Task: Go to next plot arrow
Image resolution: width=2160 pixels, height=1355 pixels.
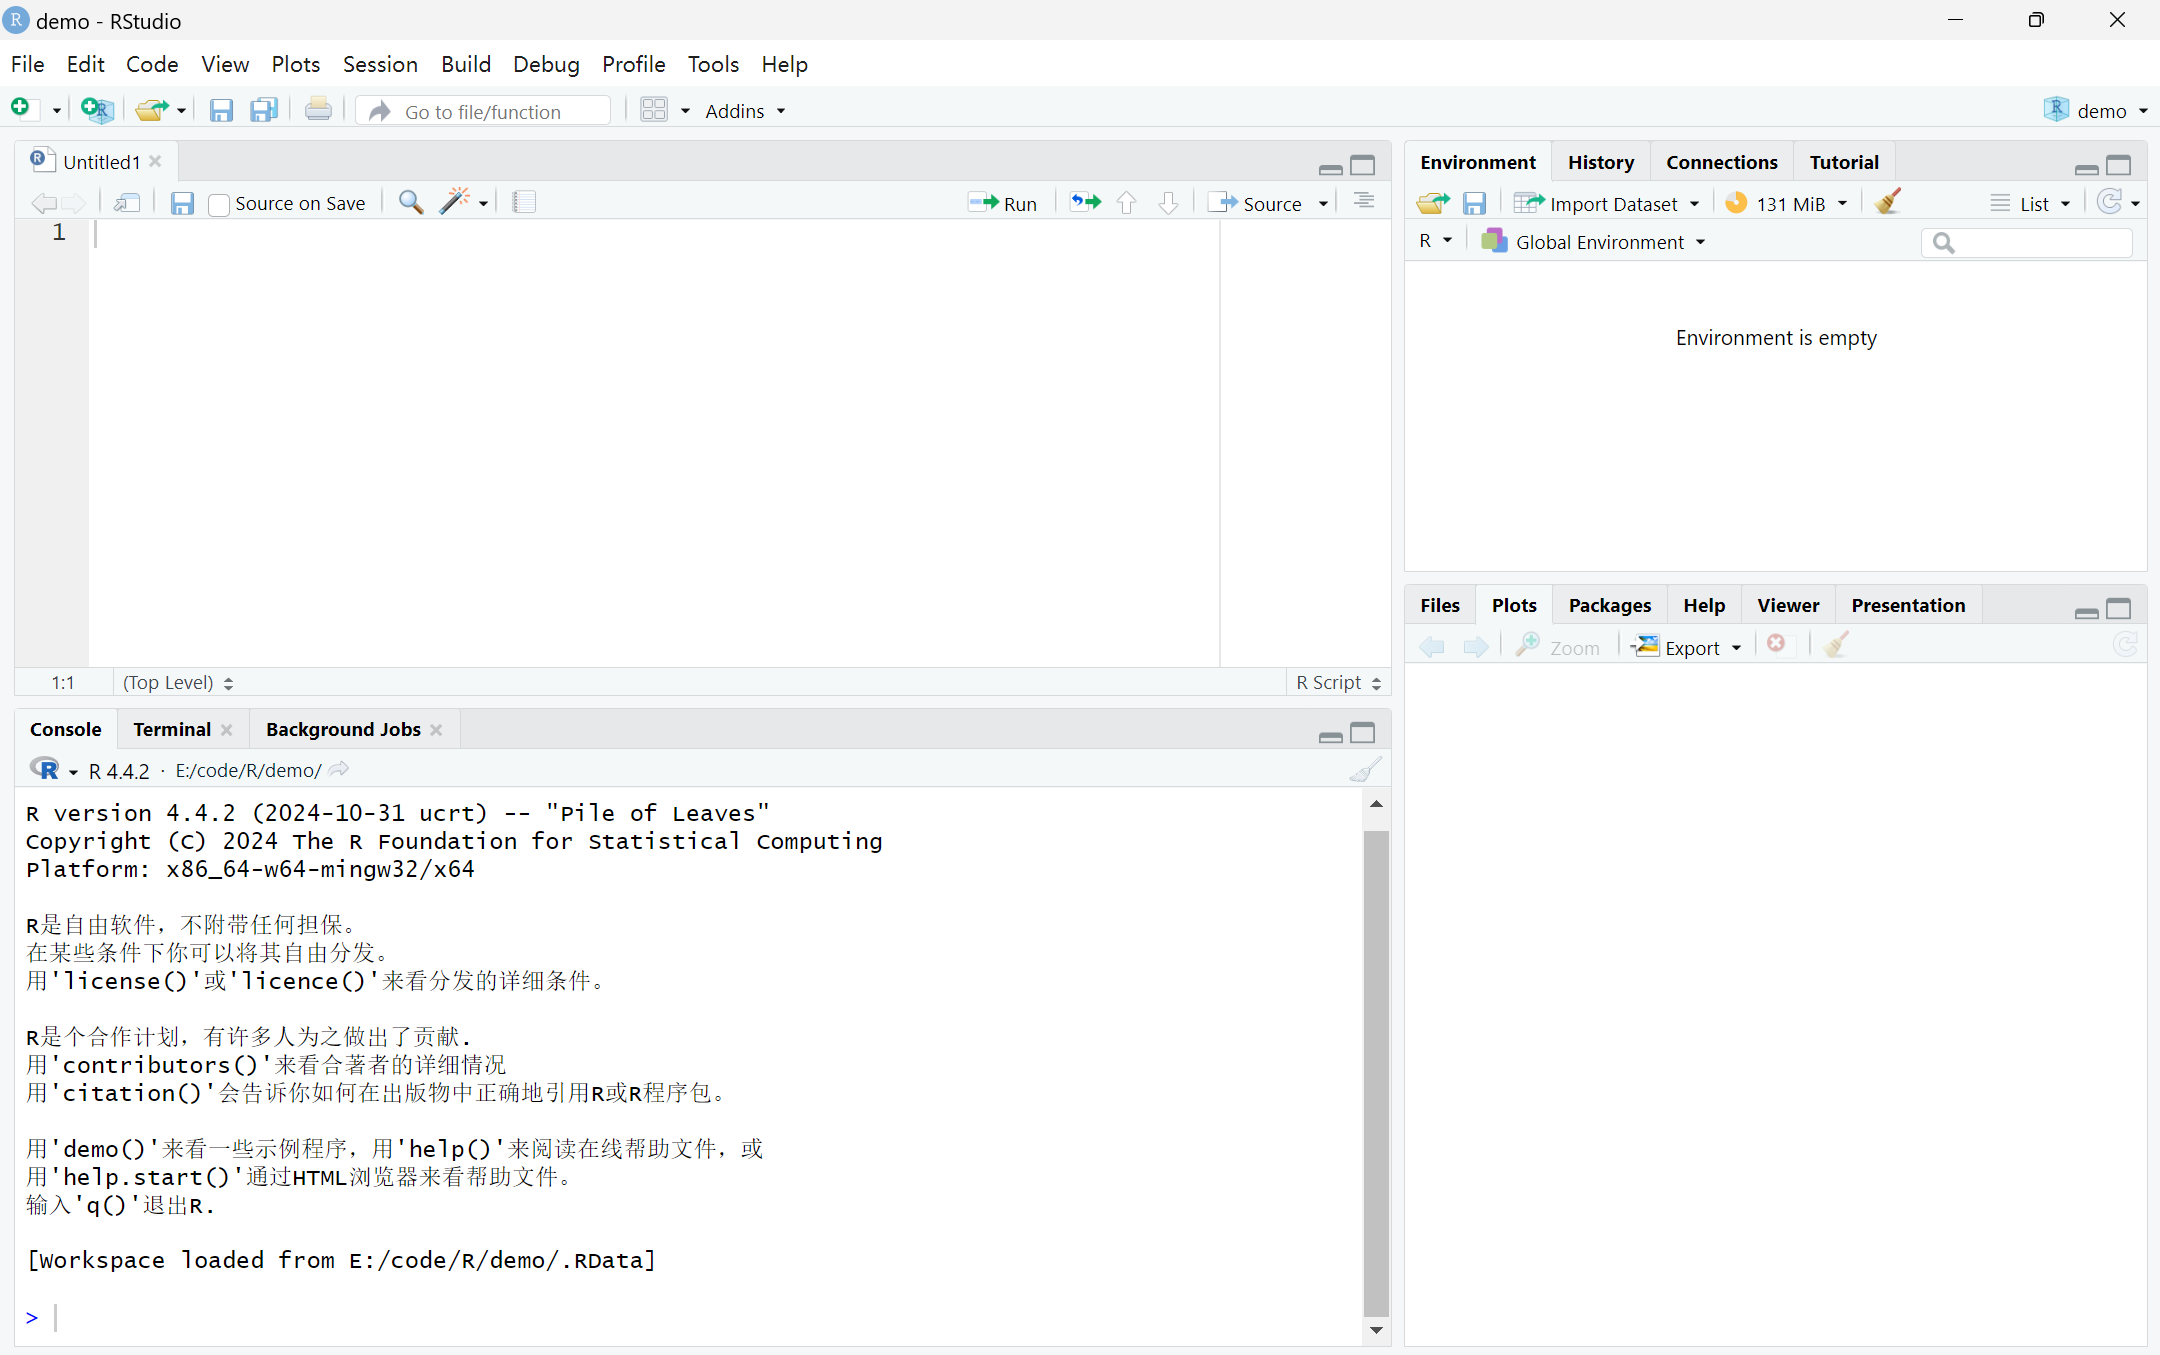Action: pos(1476,647)
